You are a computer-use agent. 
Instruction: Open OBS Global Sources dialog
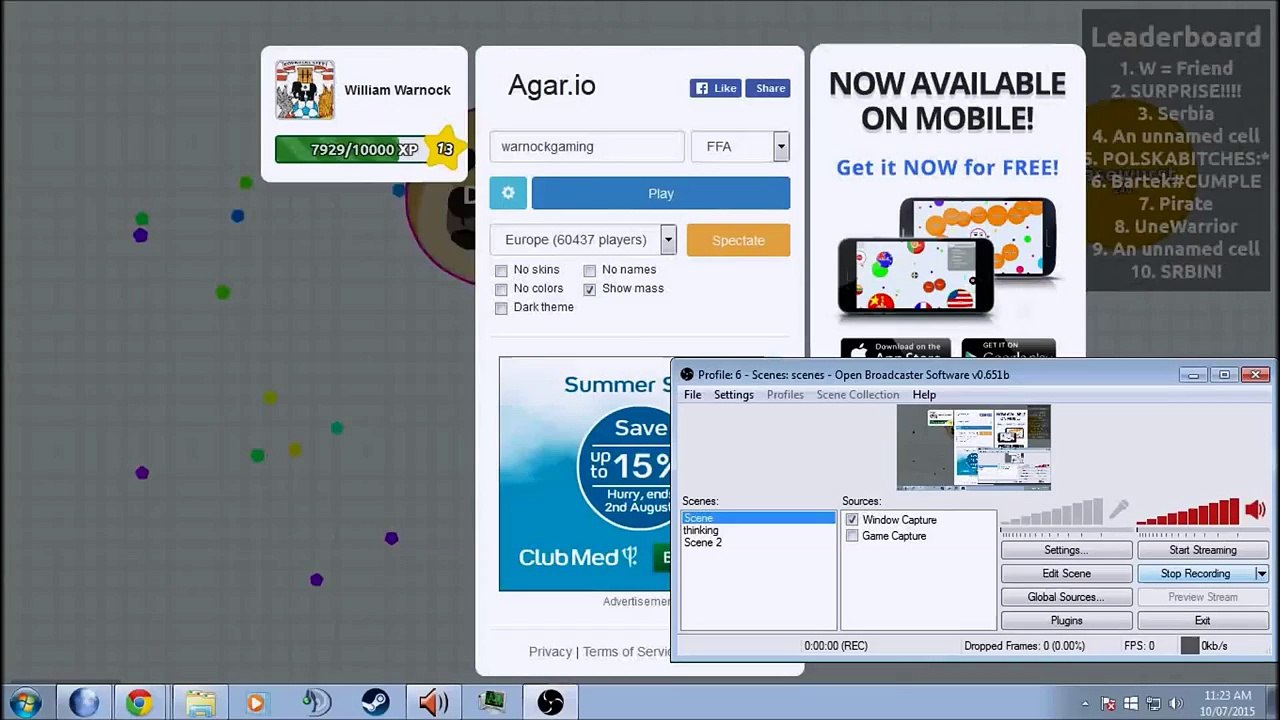pyautogui.click(x=1066, y=597)
